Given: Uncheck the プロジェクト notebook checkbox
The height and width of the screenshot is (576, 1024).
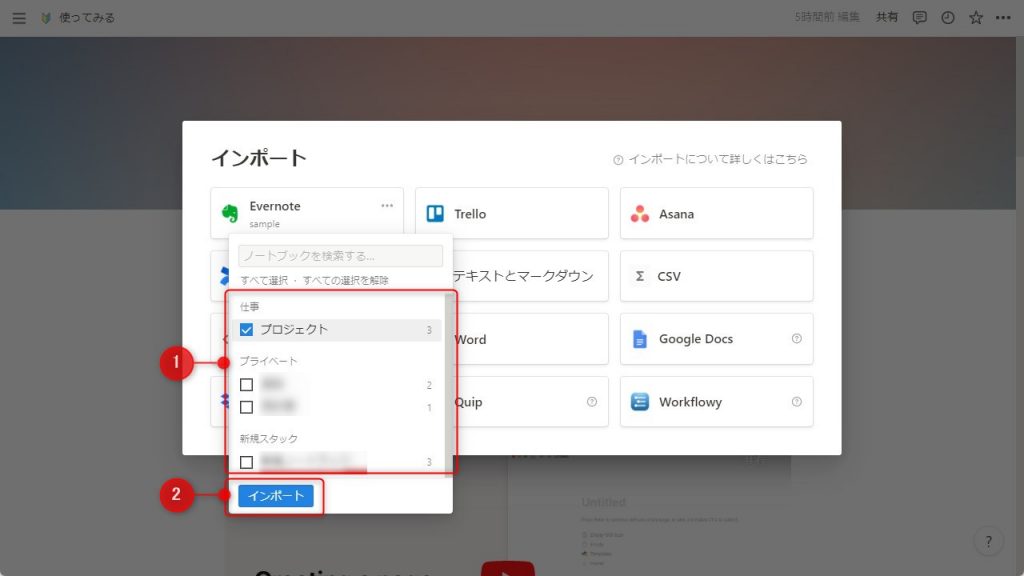Looking at the screenshot, I should click(246, 330).
